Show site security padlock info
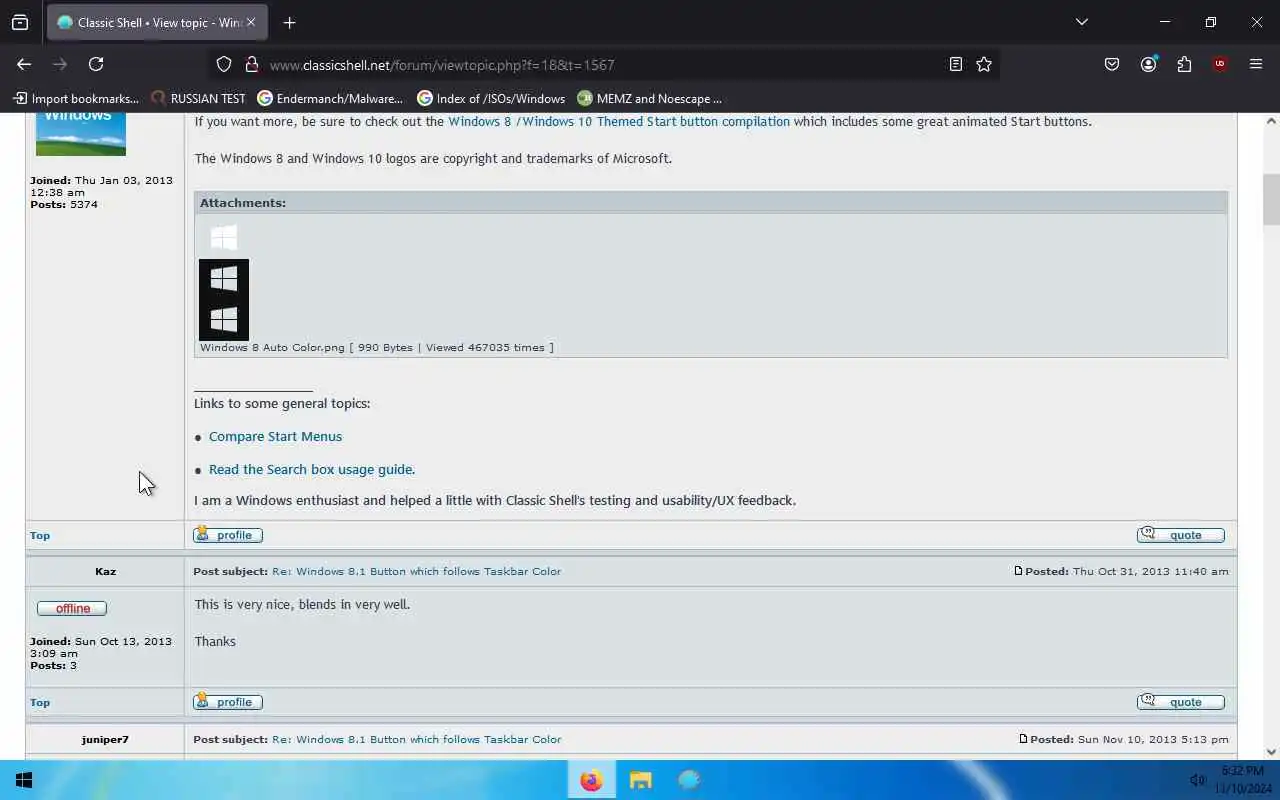1280x800 pixels. pos(252,64)
